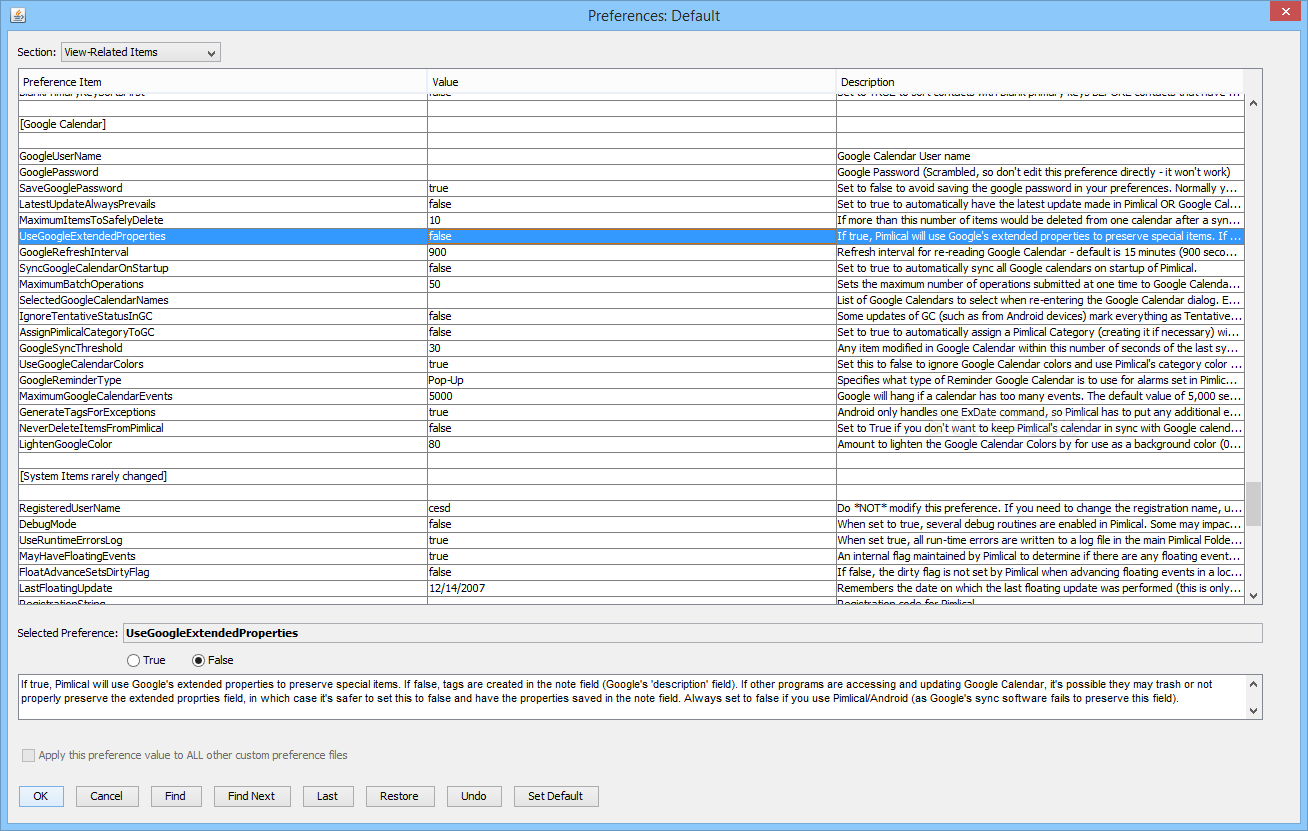Click the Undo button
1308x831 pixels.
point(474,796)
